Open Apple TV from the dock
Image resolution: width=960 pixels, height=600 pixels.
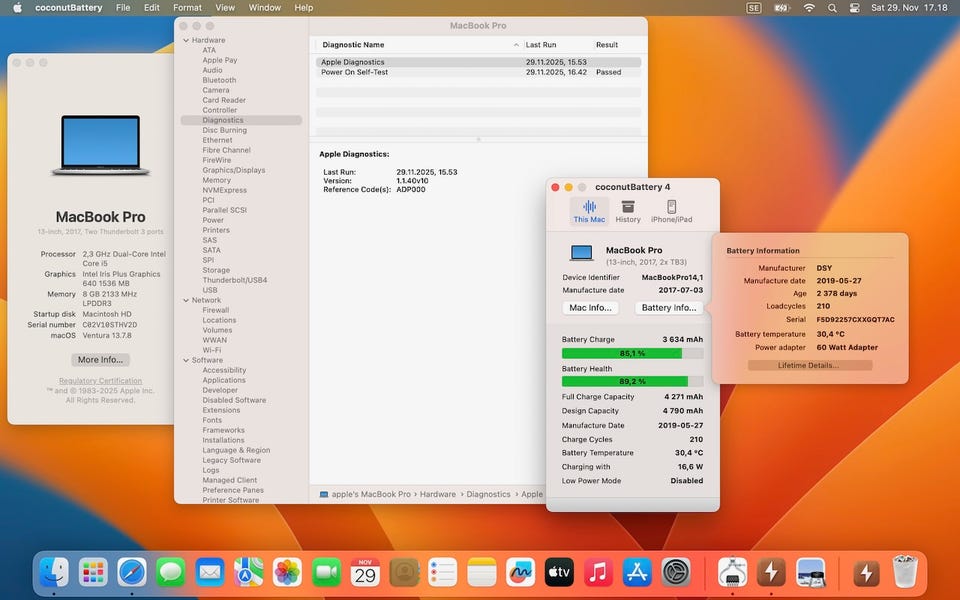pos(559,572)
